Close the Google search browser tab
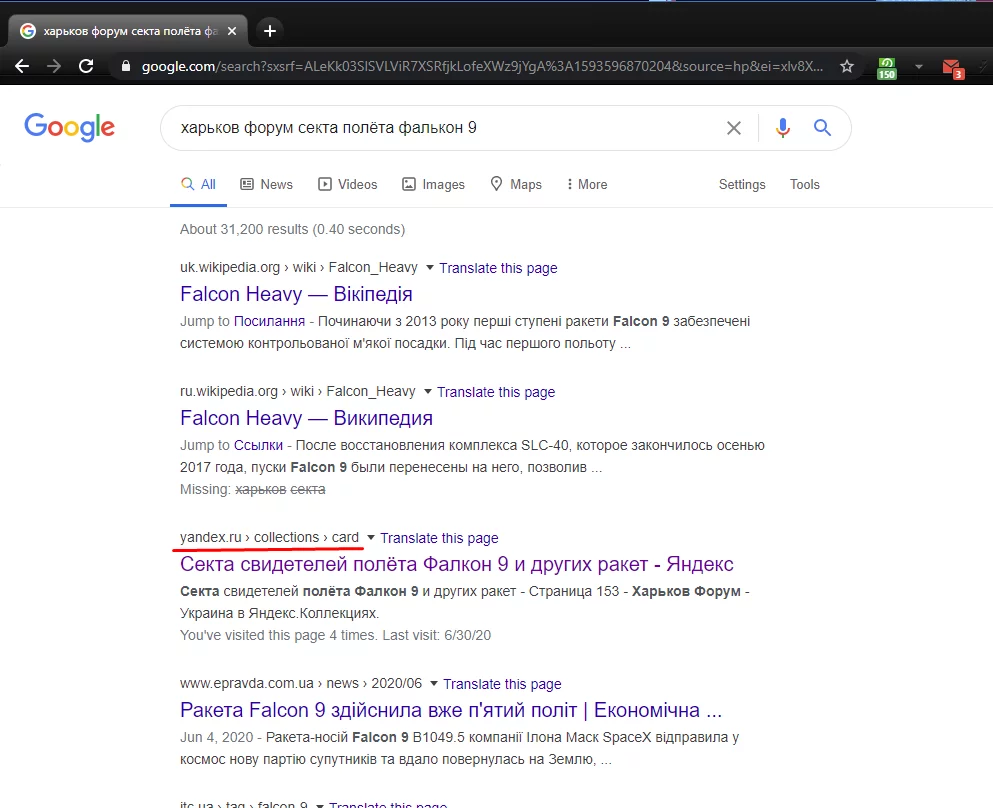The height and width of the screenshot is (808, 993). (x=232, y=30)
